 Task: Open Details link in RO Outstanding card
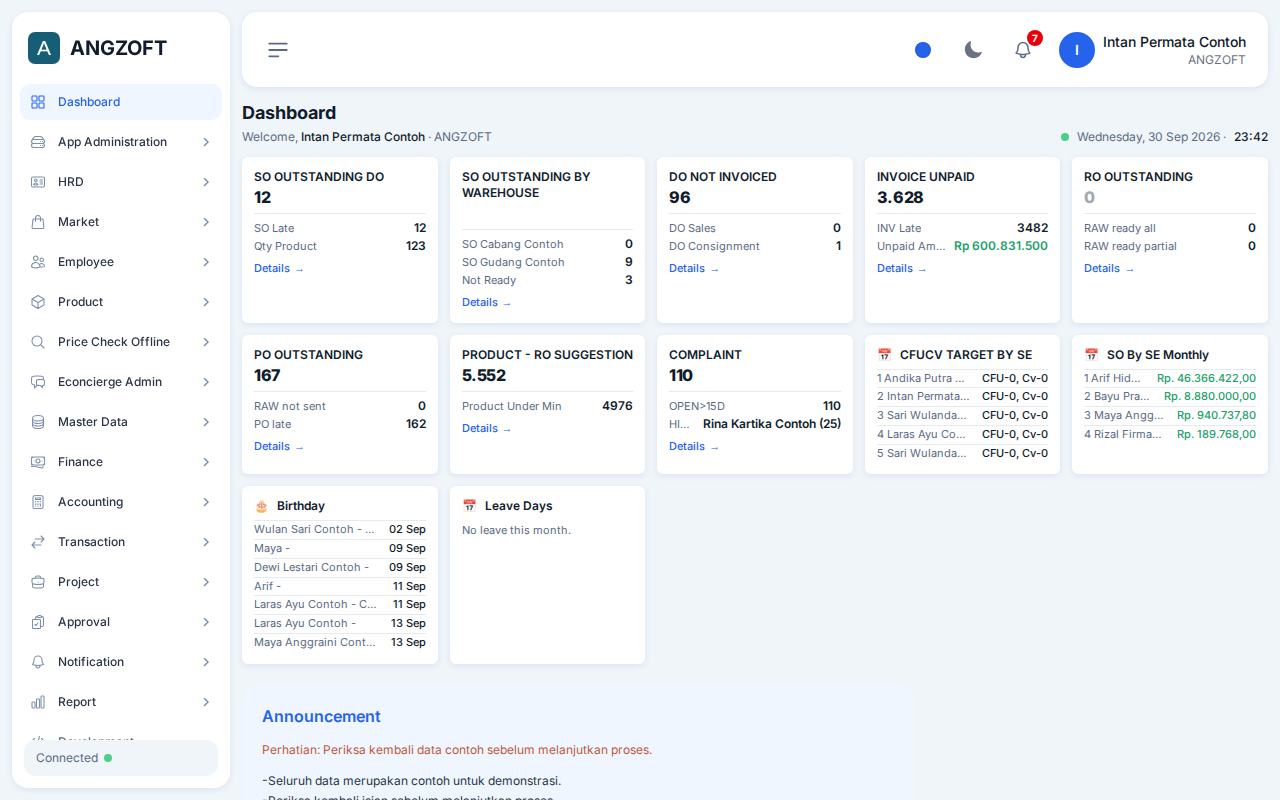pos(1108,268)
